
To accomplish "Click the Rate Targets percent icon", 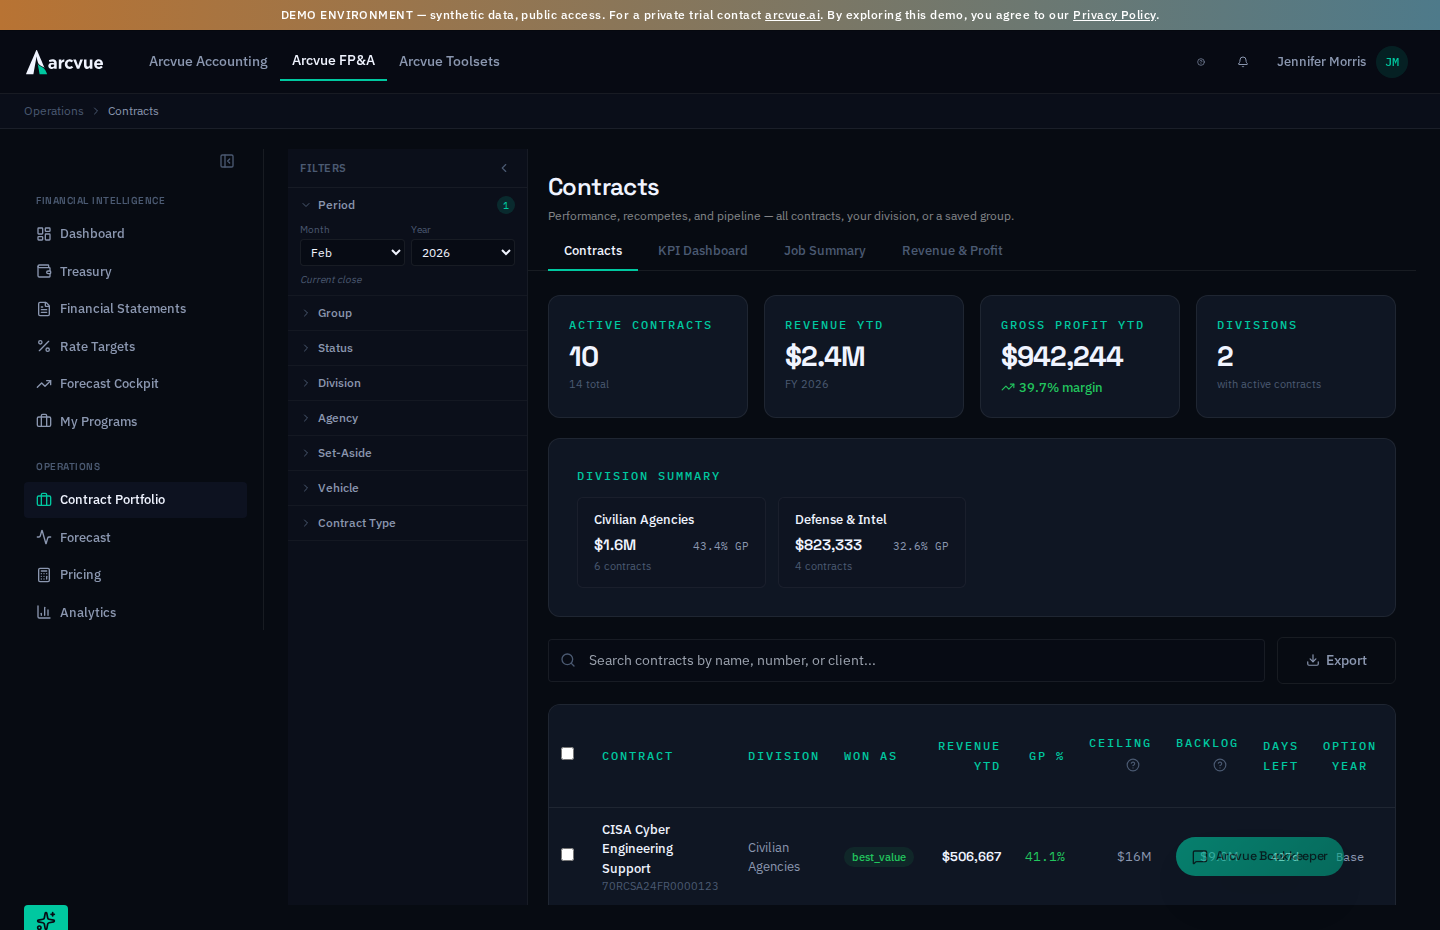I will point(44,346).
